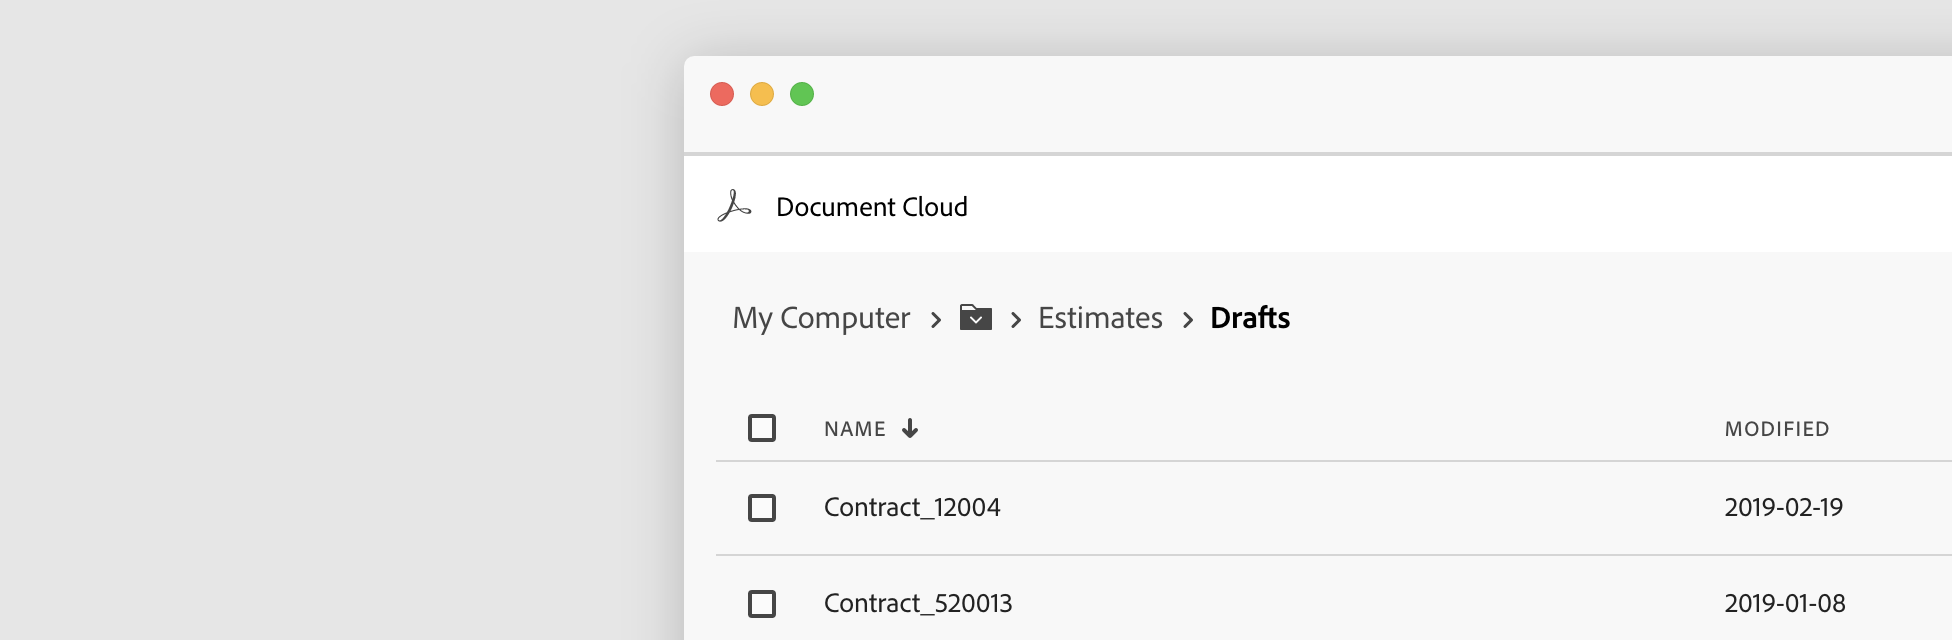This screenshot has width=1952, height=640.
Task: Click the Document Cloud title
Action: click(872, 207)
